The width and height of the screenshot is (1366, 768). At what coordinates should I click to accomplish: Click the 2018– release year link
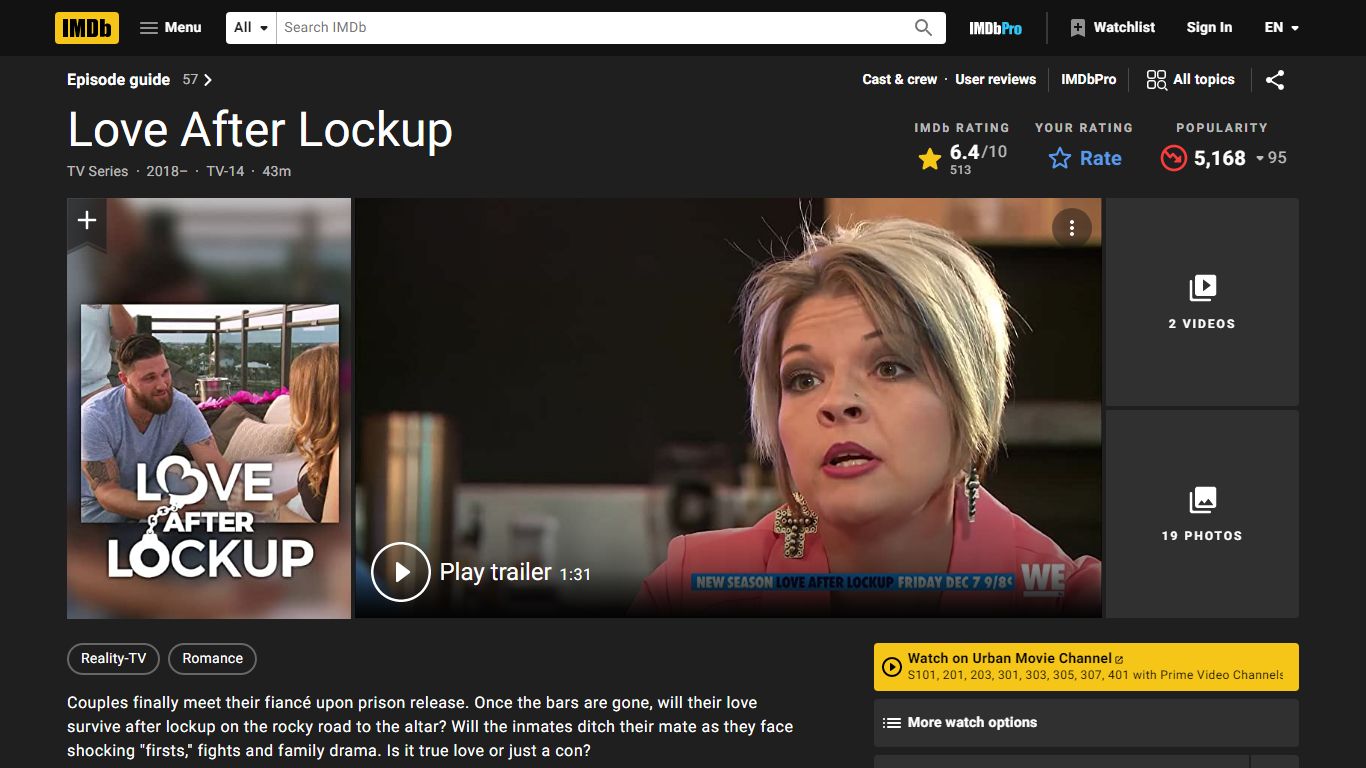[167, 171]
